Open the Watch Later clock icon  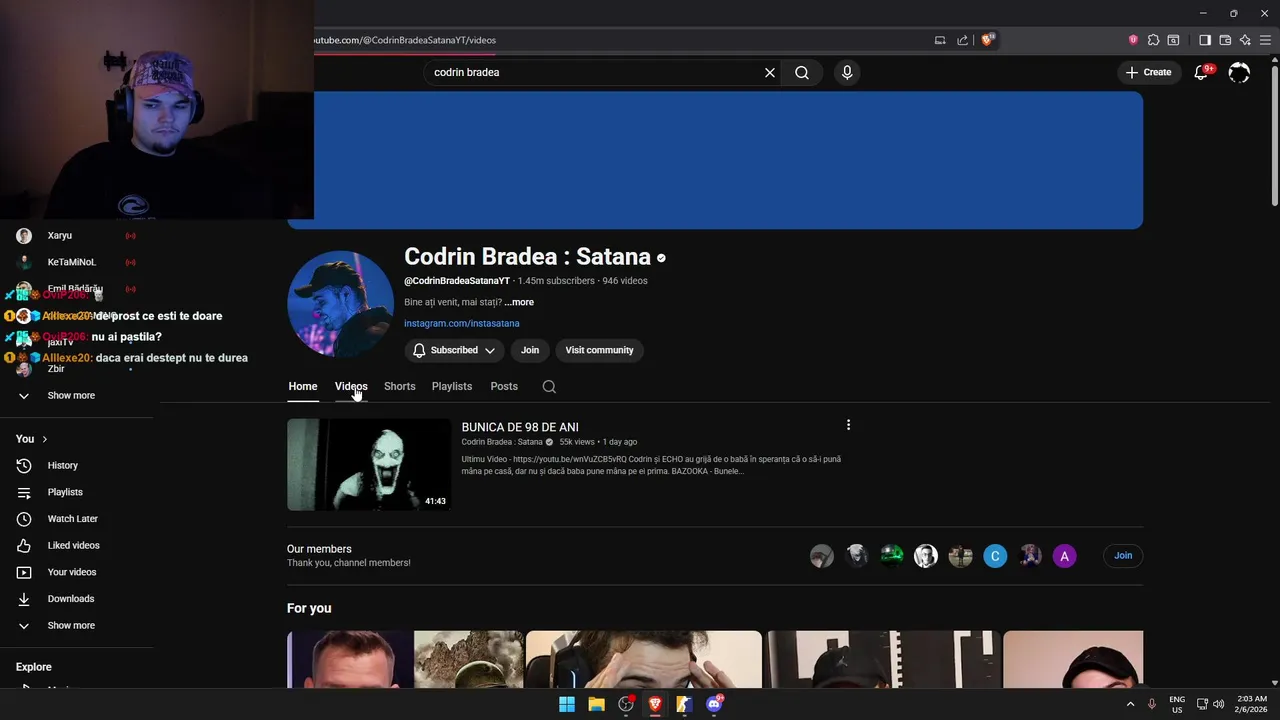[x=24, y=519]
